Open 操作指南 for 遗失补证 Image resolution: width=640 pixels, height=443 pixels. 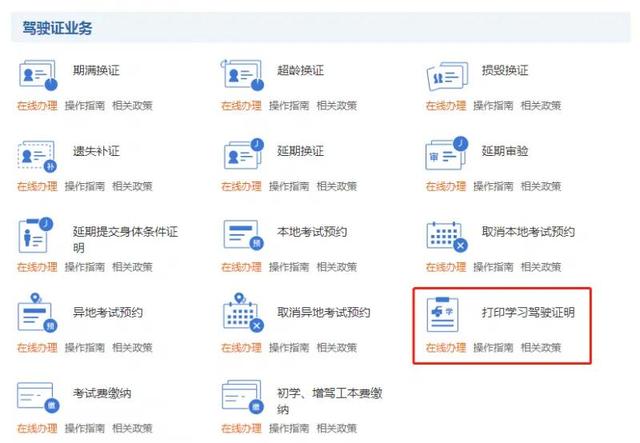click(84, 187)
